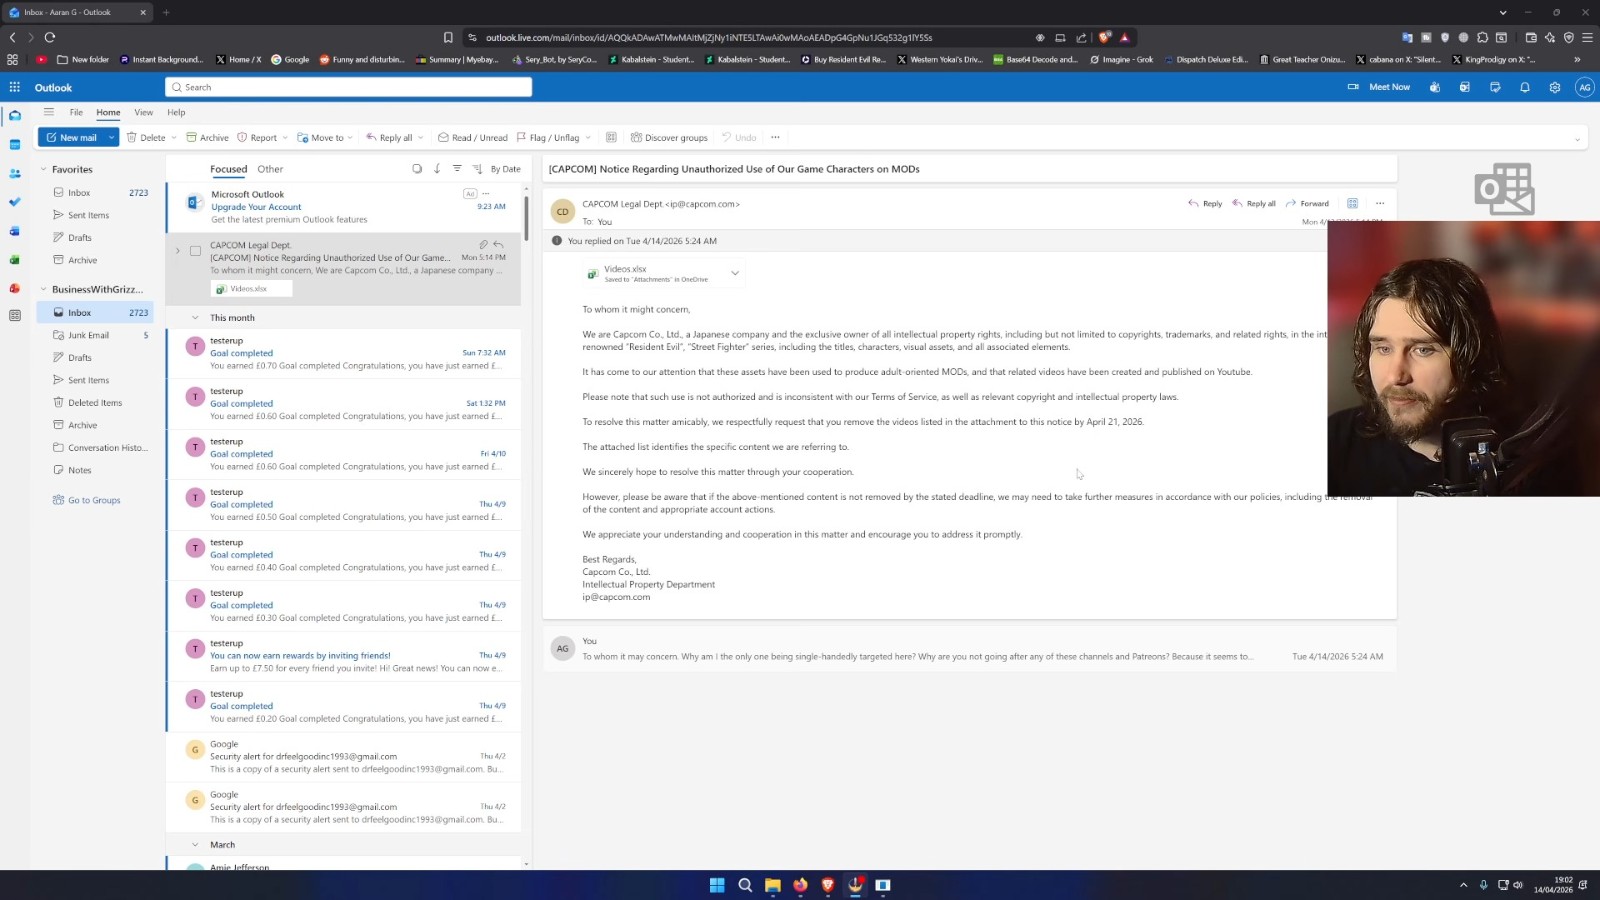Check the CAPCOM Legal Dept. message checkbox
1600x900 pixels.
(x=196, y=251)
